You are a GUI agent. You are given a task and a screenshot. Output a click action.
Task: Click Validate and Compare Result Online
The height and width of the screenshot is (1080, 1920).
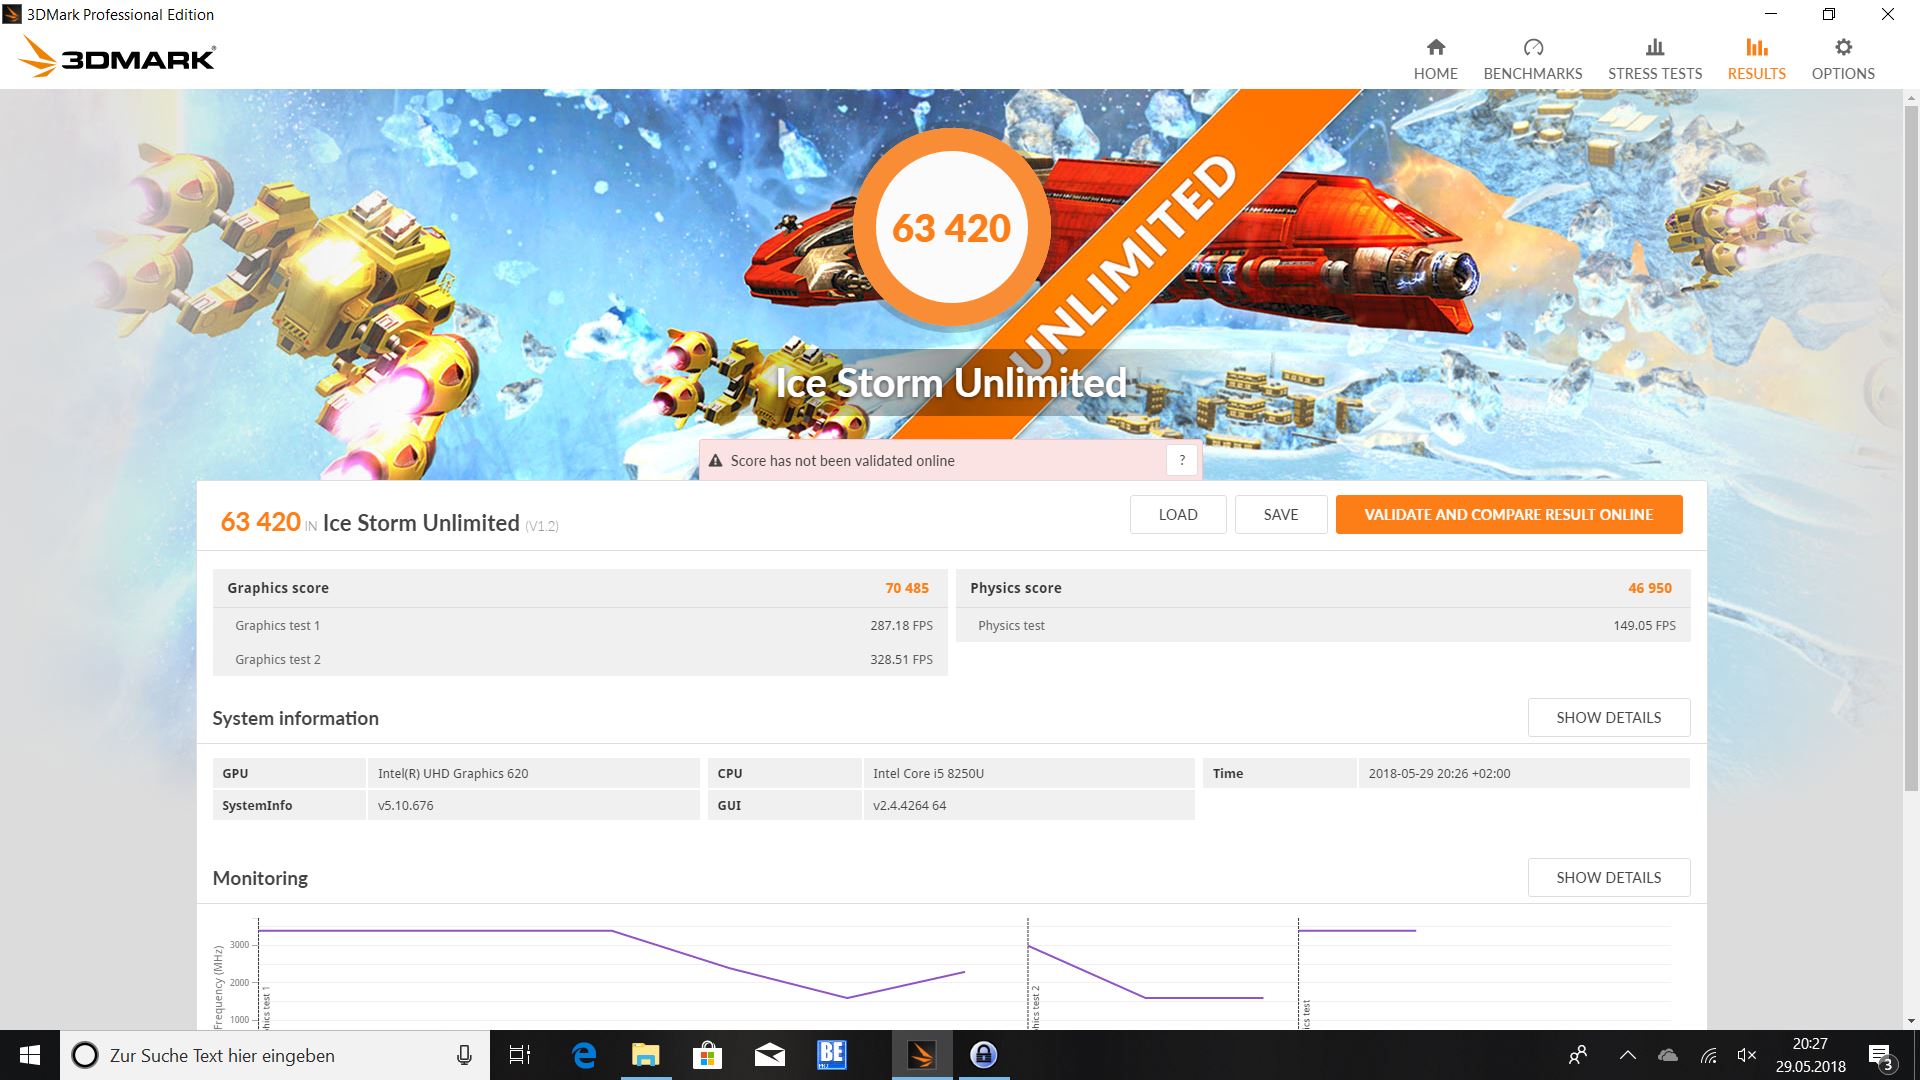pos(1508,514)
